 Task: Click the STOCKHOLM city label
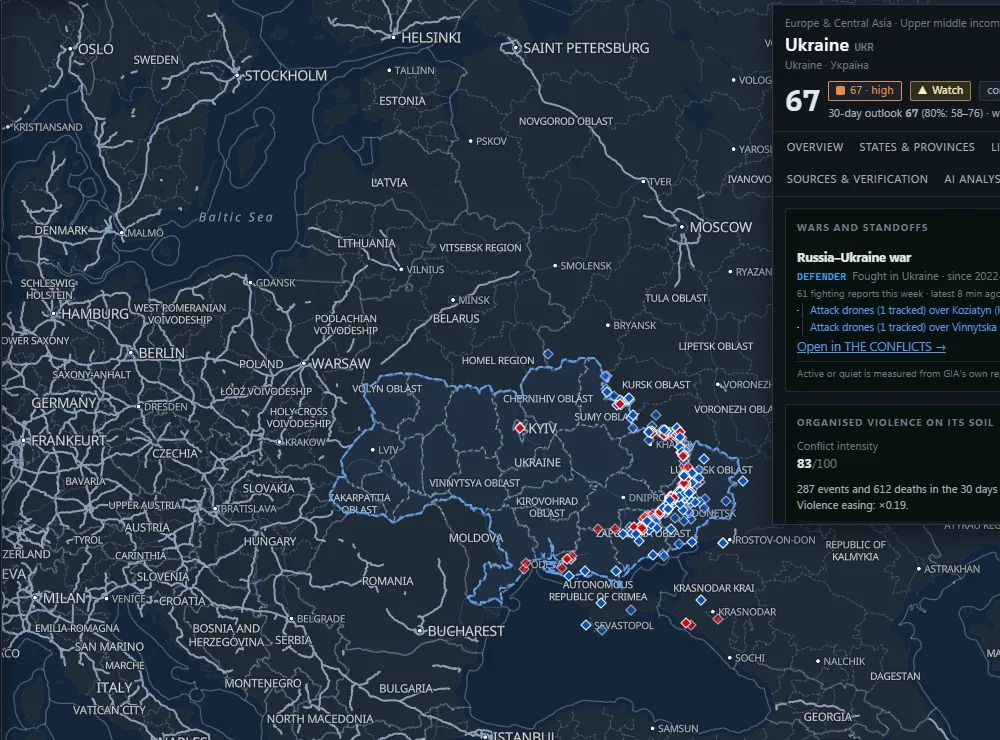[286, 76]
